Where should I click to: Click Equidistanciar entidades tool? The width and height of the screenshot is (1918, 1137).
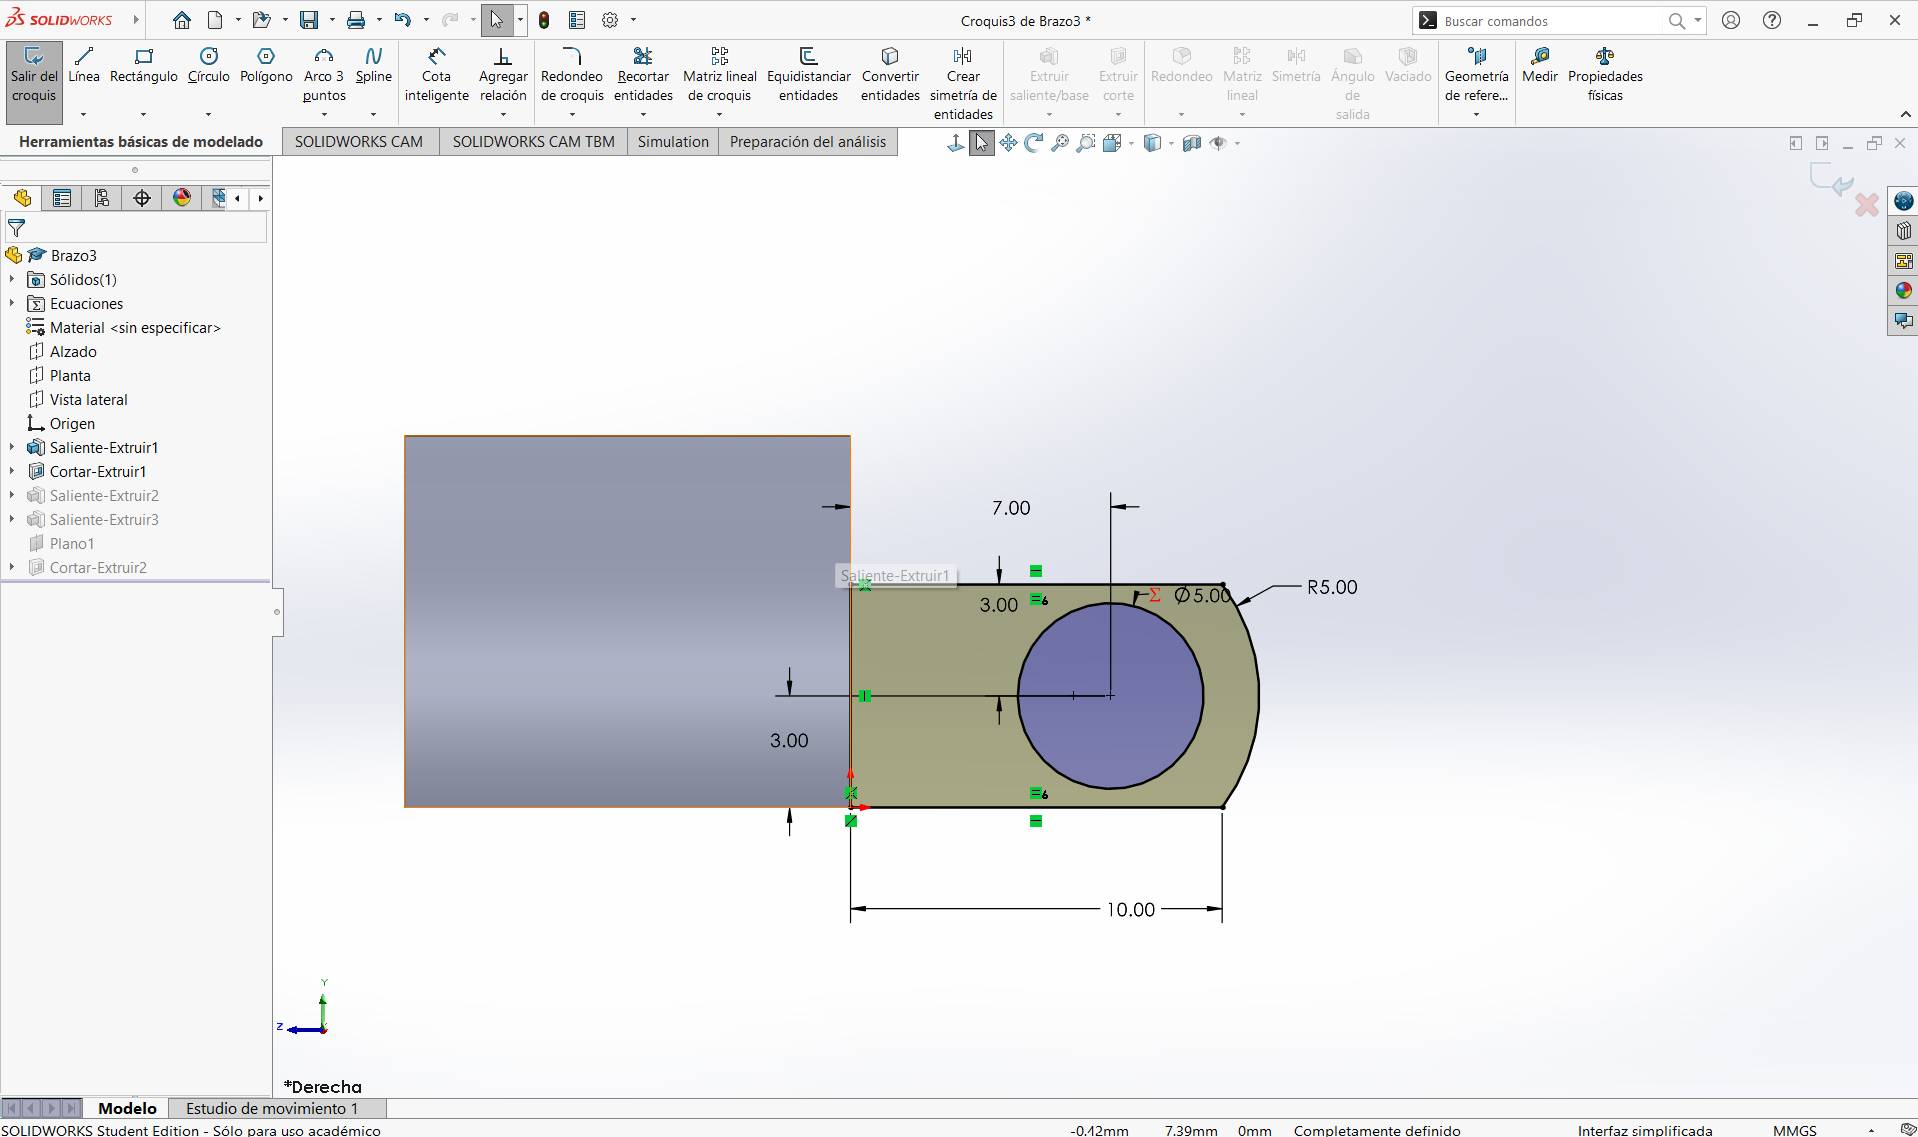pos(809,74)
